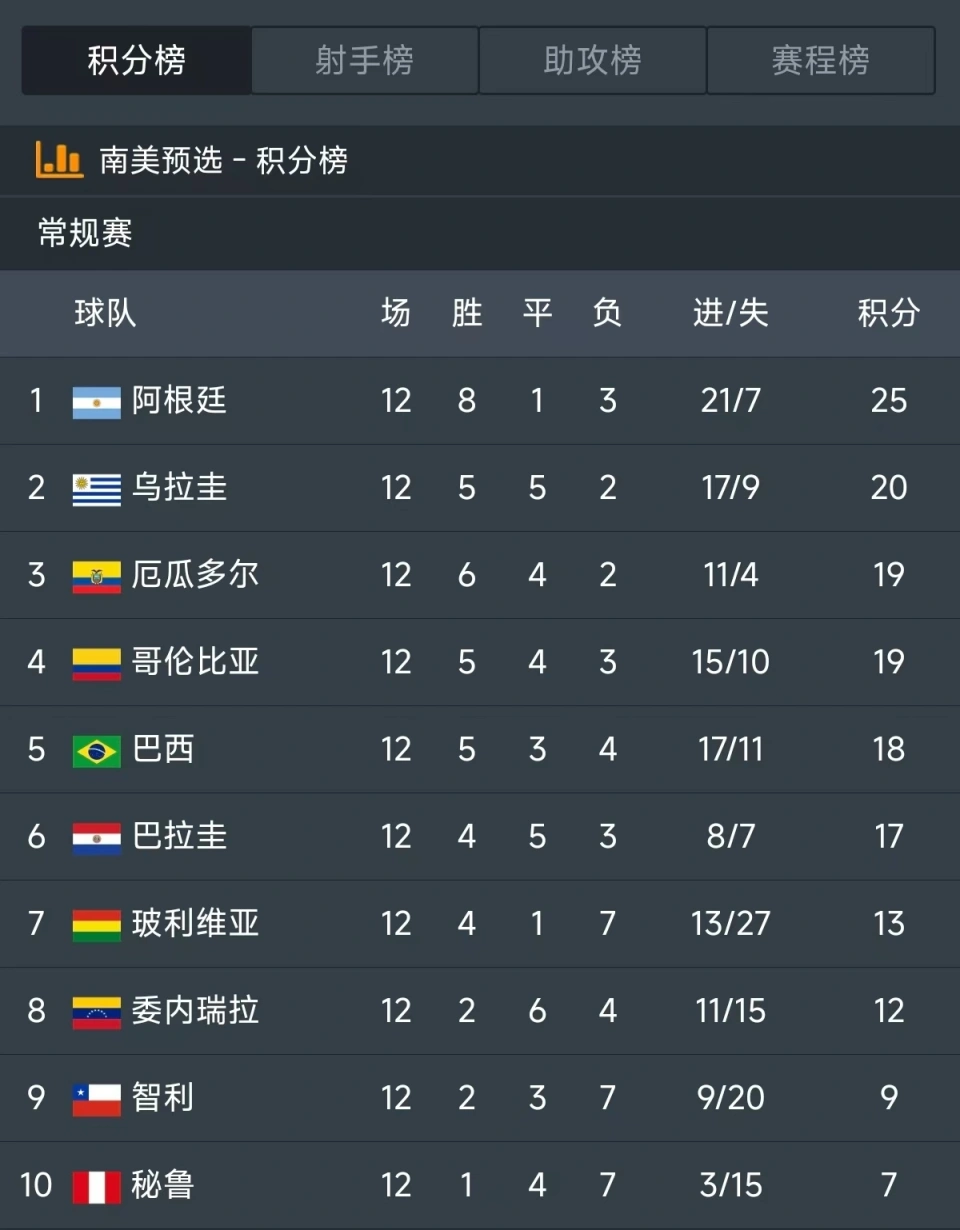Open the 赛程榜 tab
This screenshot has width=960, height=1230.
[x=820, y=61]
